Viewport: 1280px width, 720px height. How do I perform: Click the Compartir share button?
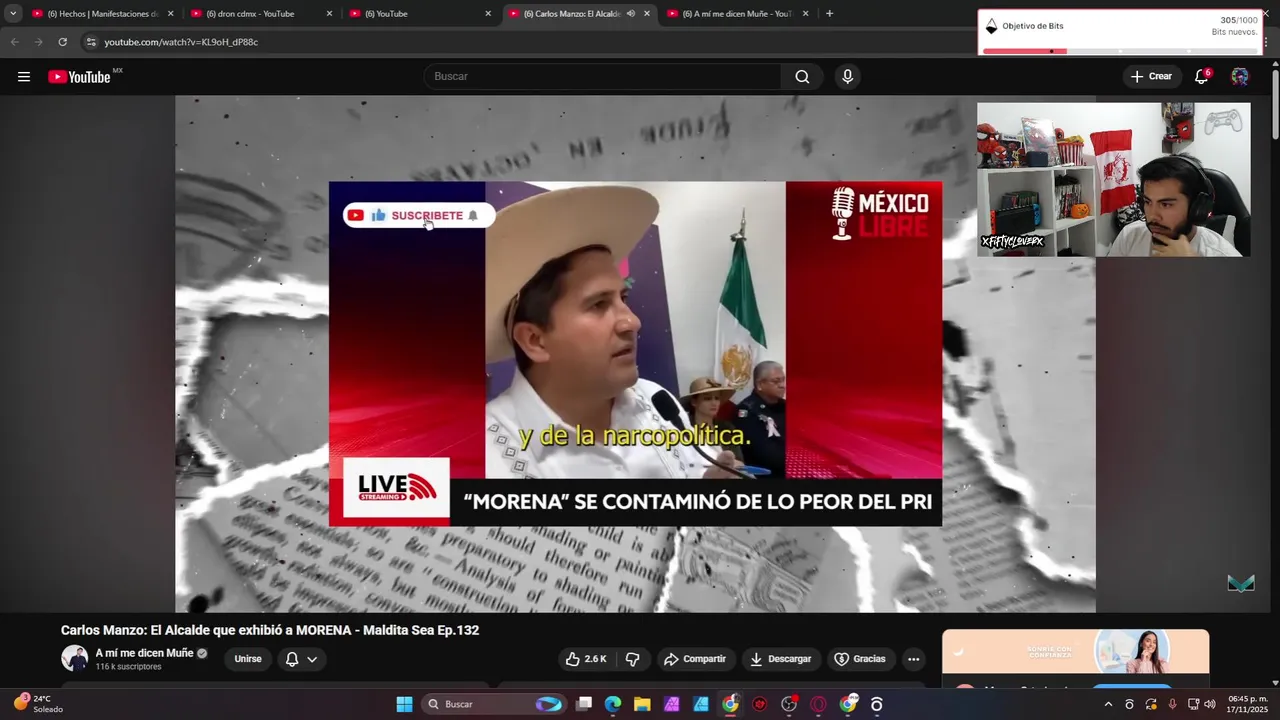(695, 659)
